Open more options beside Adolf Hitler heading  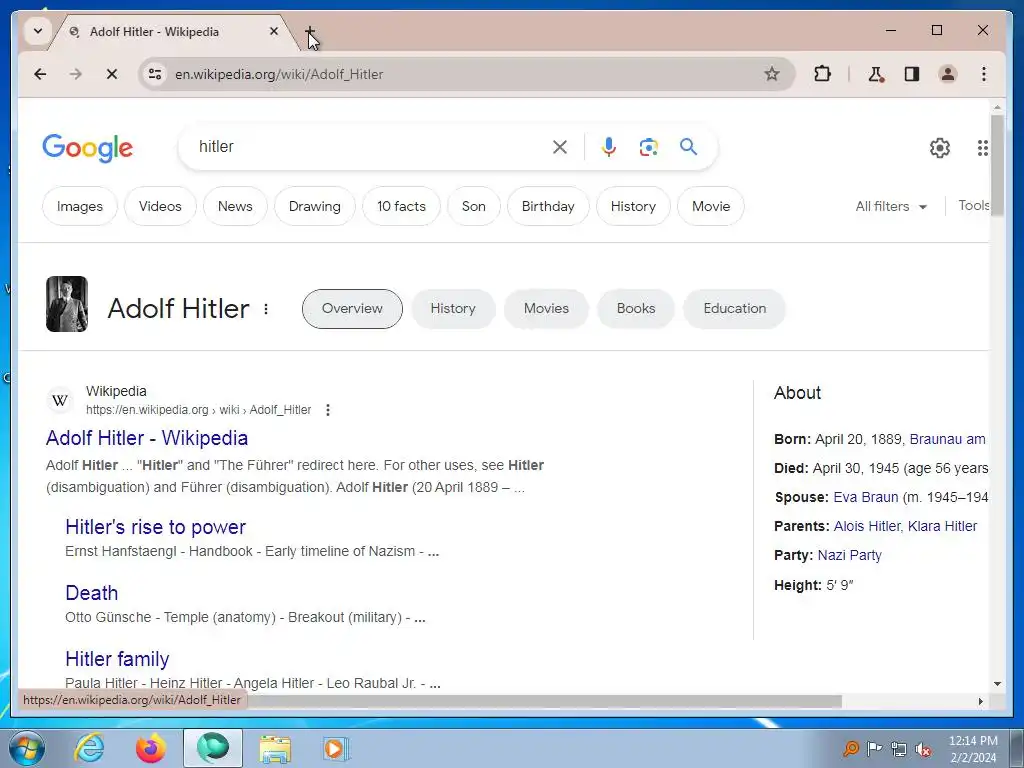pos(266,309)
